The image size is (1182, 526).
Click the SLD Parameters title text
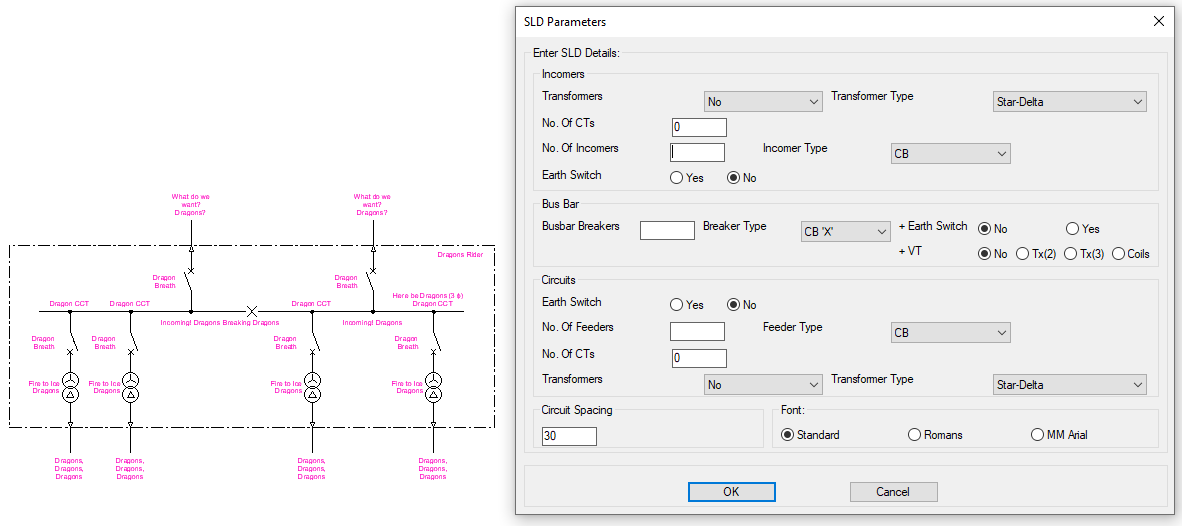(x=565, y=22)
